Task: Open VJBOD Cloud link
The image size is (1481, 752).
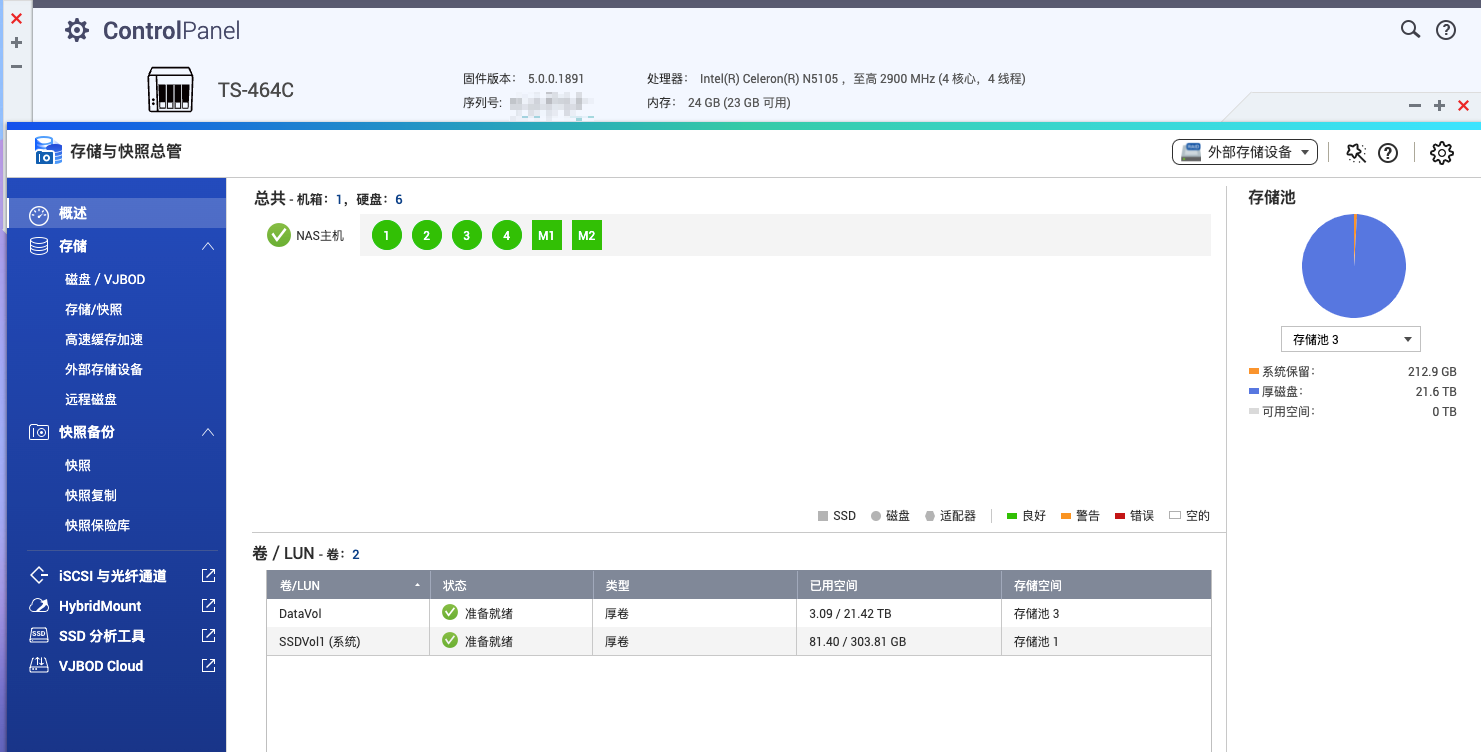Action: [x=101, y=666]
